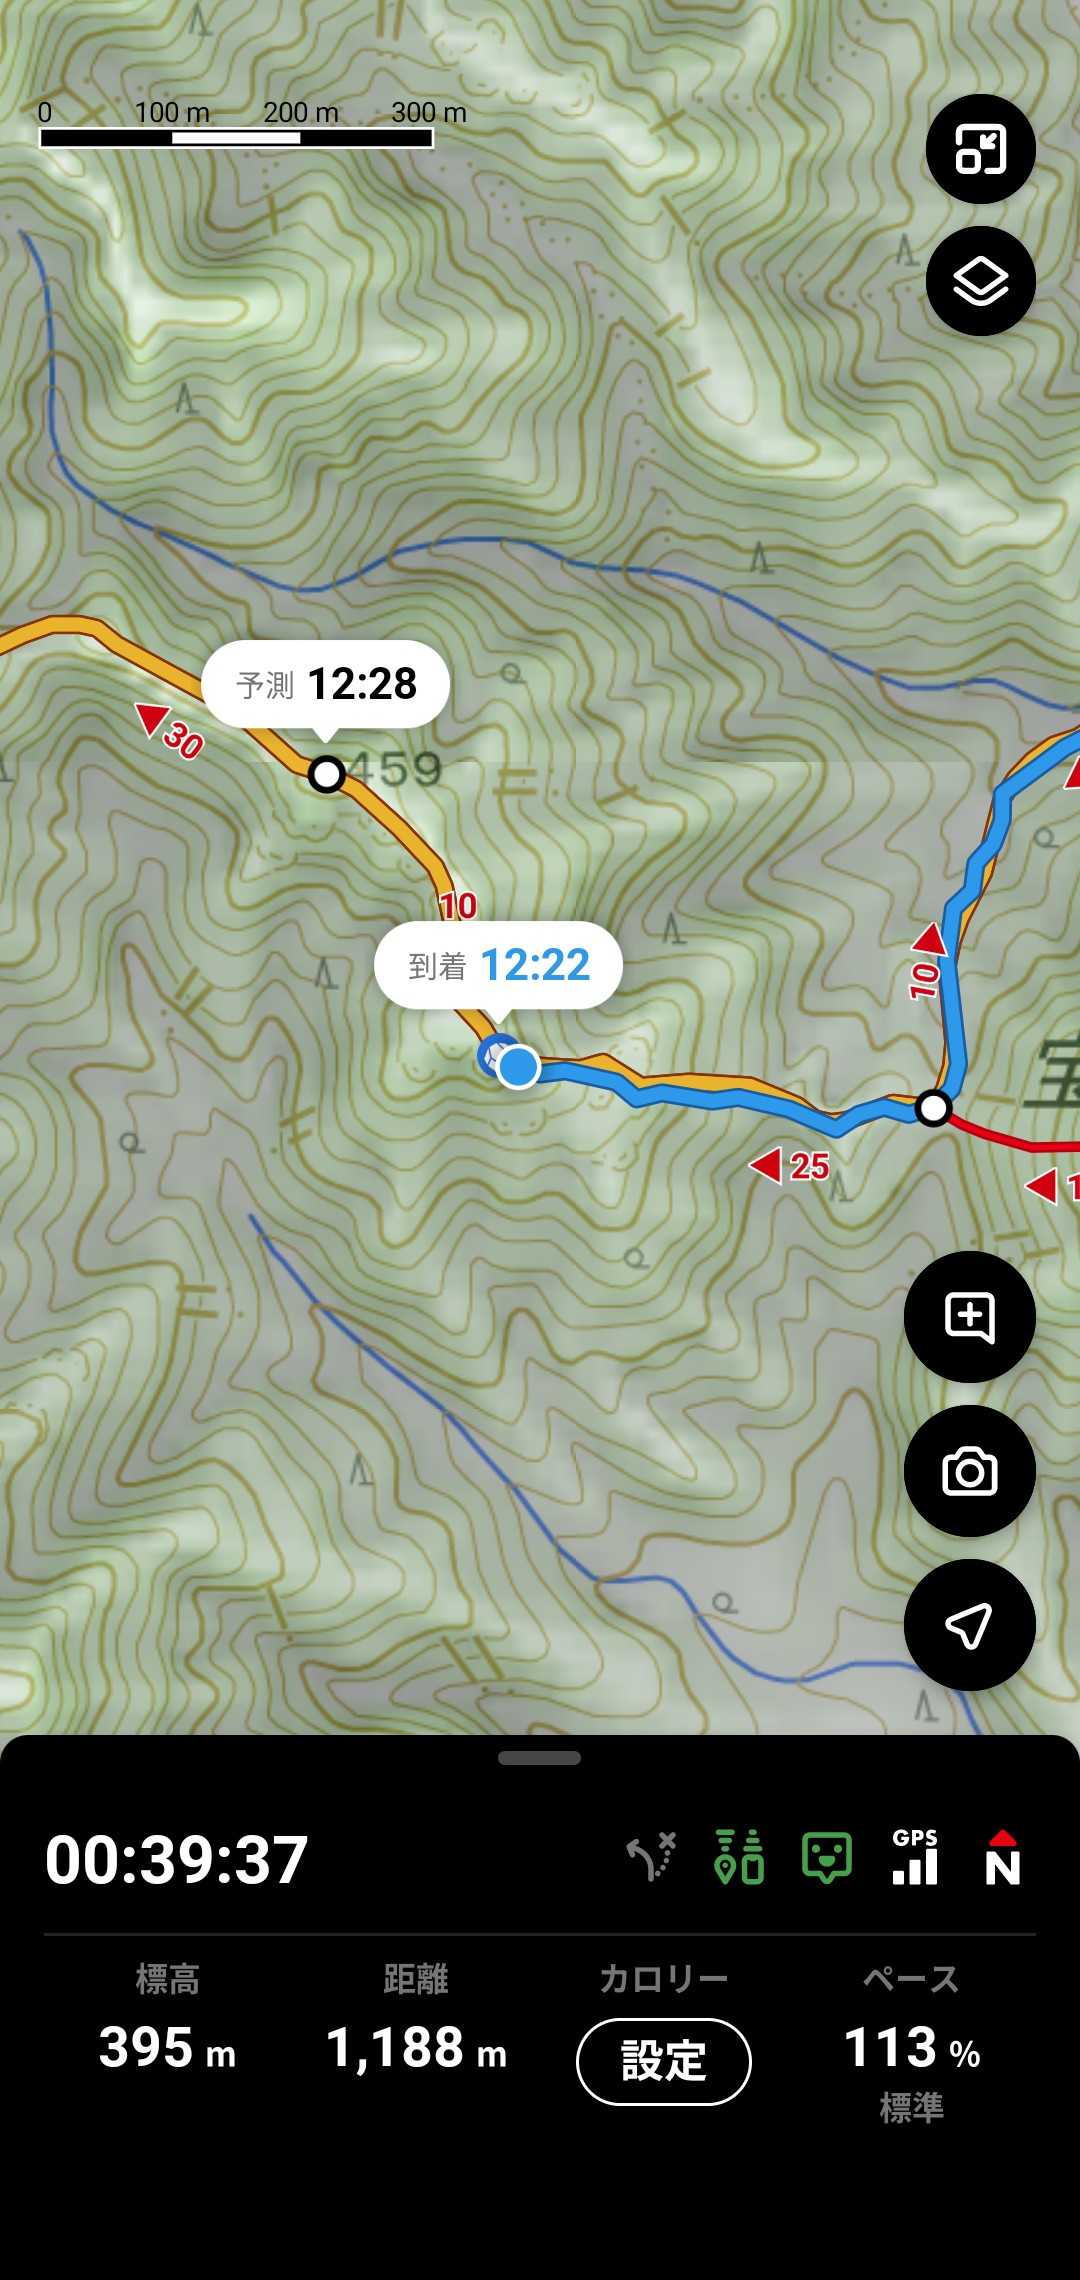Tap the trail junction waypoint marker
Viewport: 1080px width, 2280px height.
click(x=933, y=1108)
